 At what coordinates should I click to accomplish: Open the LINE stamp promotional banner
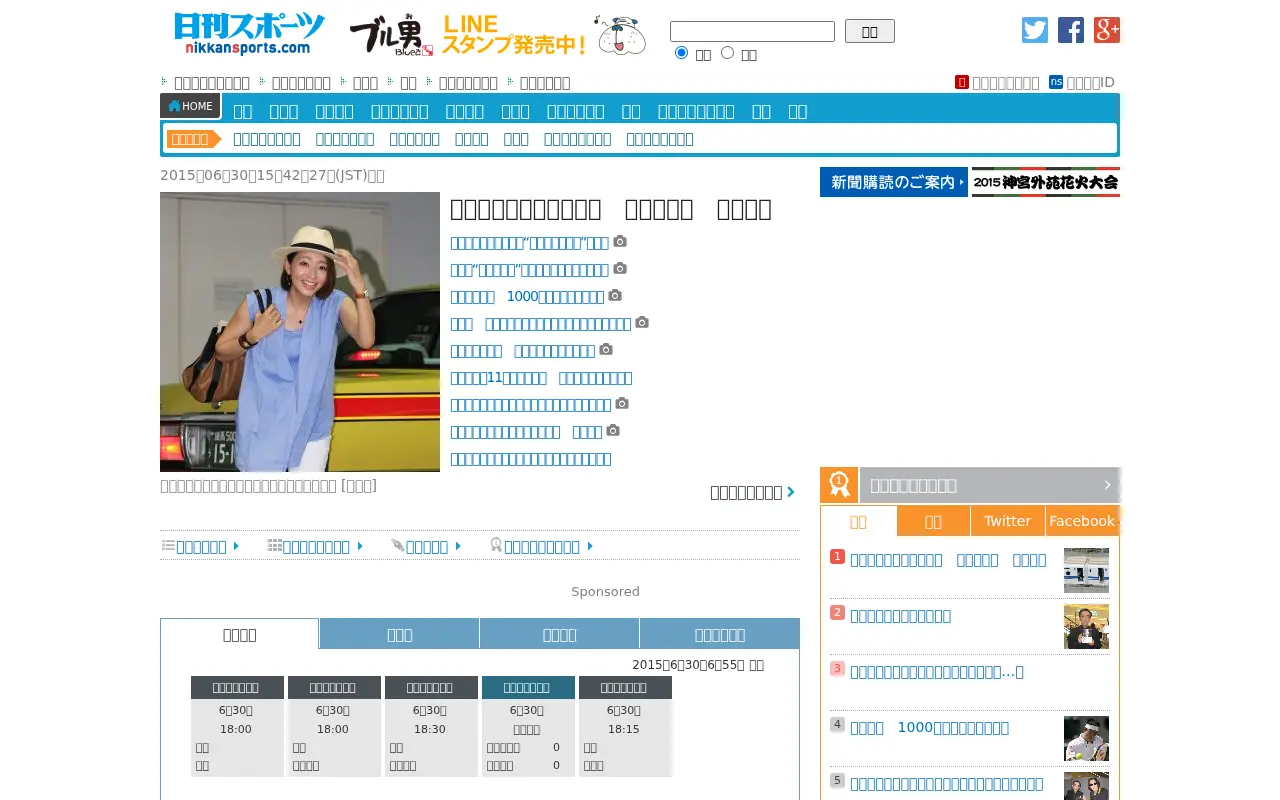pos(498,35)
